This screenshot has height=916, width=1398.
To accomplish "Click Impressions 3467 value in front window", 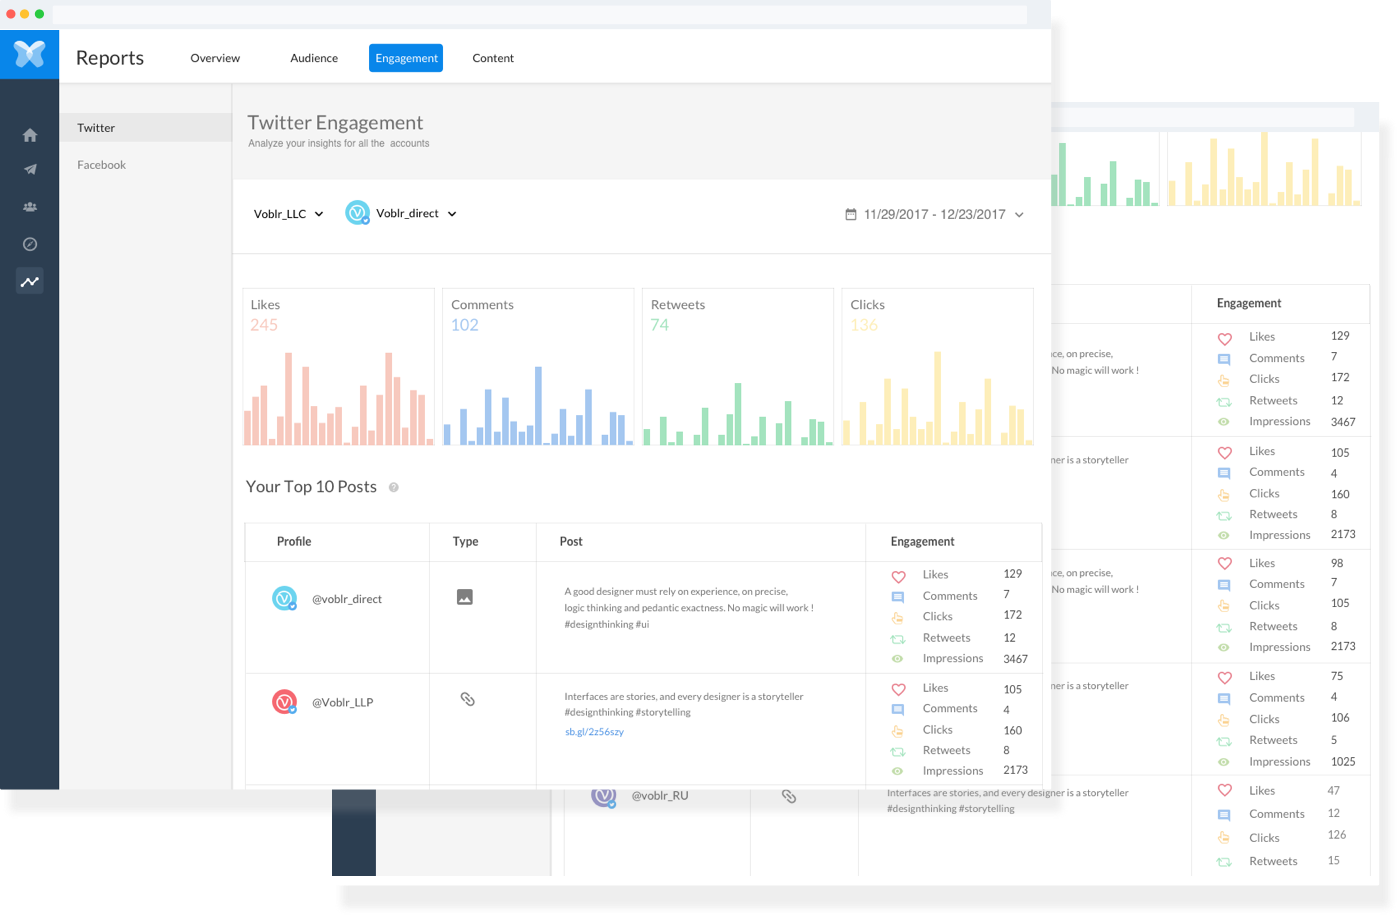I will tap(1015, 659).
